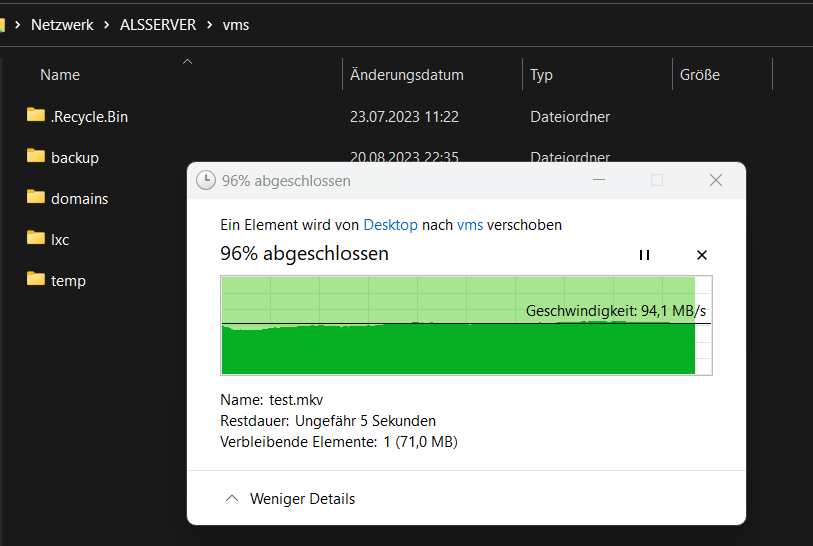Screen dimensions: 813x546
Task: Cancel the file move operation
Action: tap(702, 255)
